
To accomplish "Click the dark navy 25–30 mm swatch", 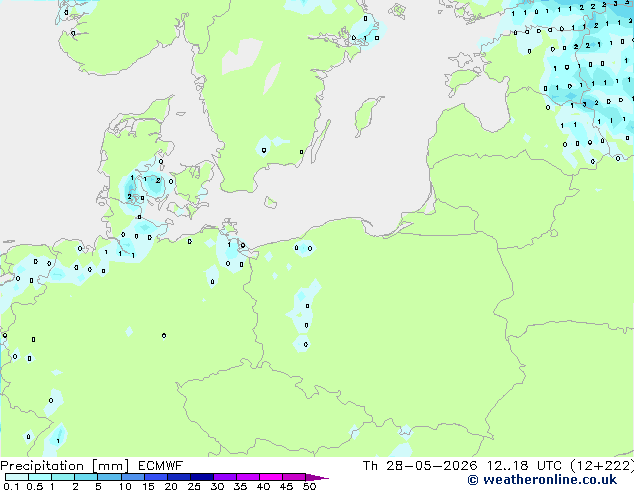I will coord(201,477).
